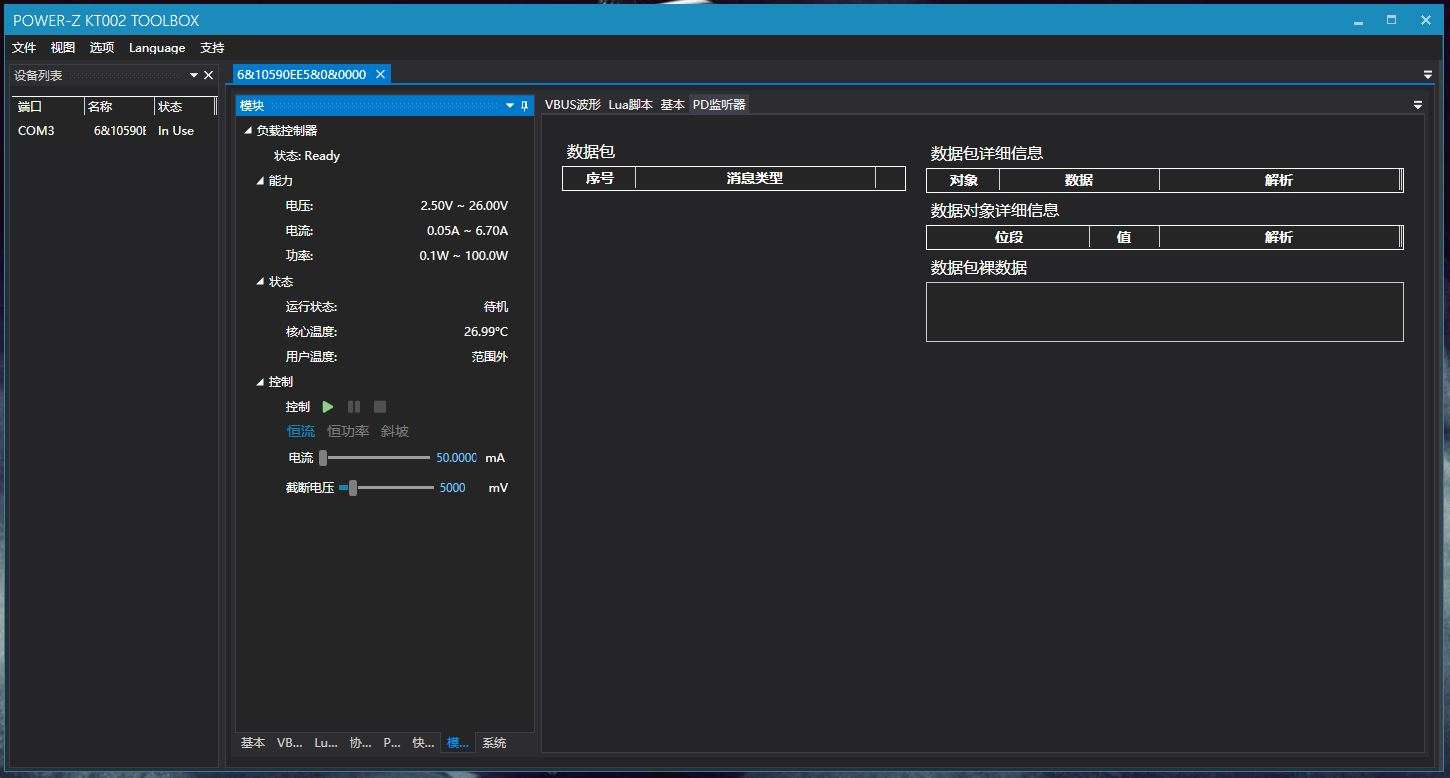The width and height of the screenshot is (1450, 778).
Task: Click the 对象 column header
Action: [x=963, y=180]
